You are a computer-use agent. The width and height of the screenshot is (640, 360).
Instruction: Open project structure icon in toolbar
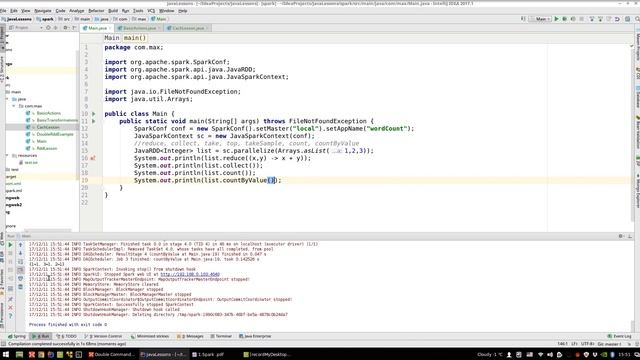click(628, 19)
